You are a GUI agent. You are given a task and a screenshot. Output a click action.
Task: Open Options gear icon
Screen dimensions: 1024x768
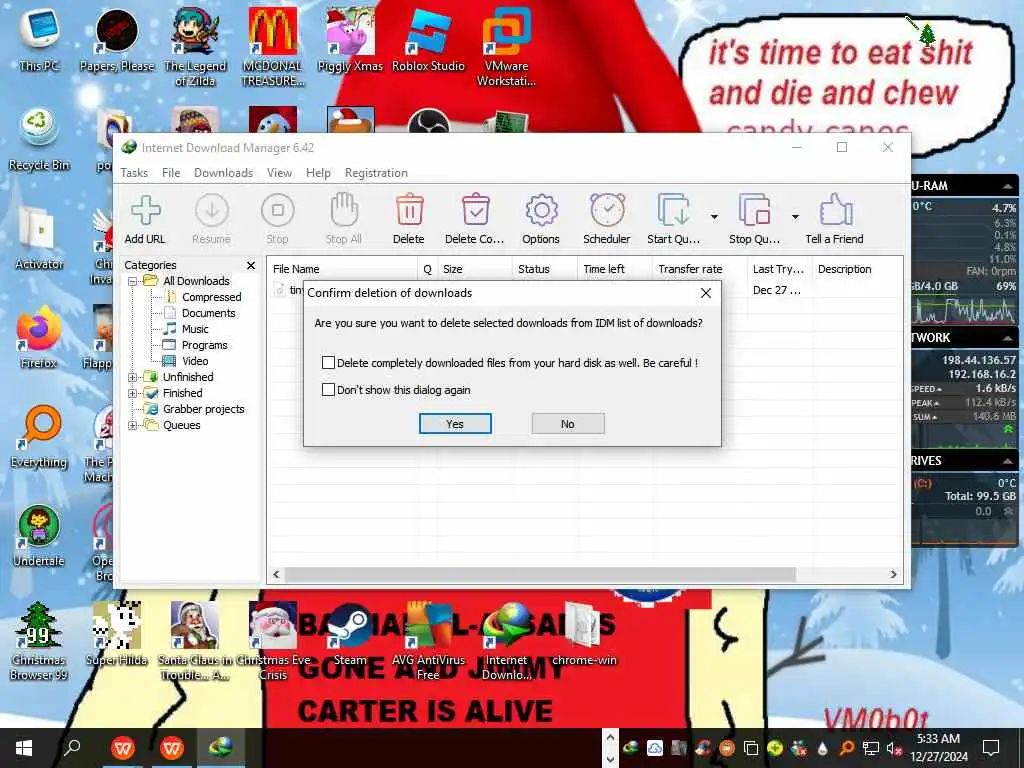tap(541, 210)
